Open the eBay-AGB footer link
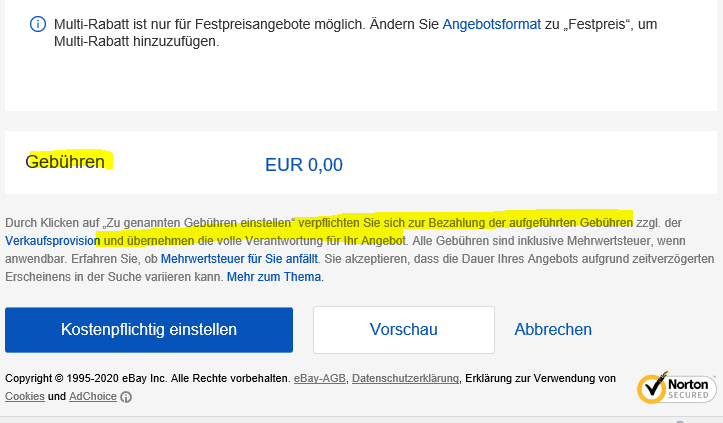This screenshot has width=723, height=423. [319, 378]
